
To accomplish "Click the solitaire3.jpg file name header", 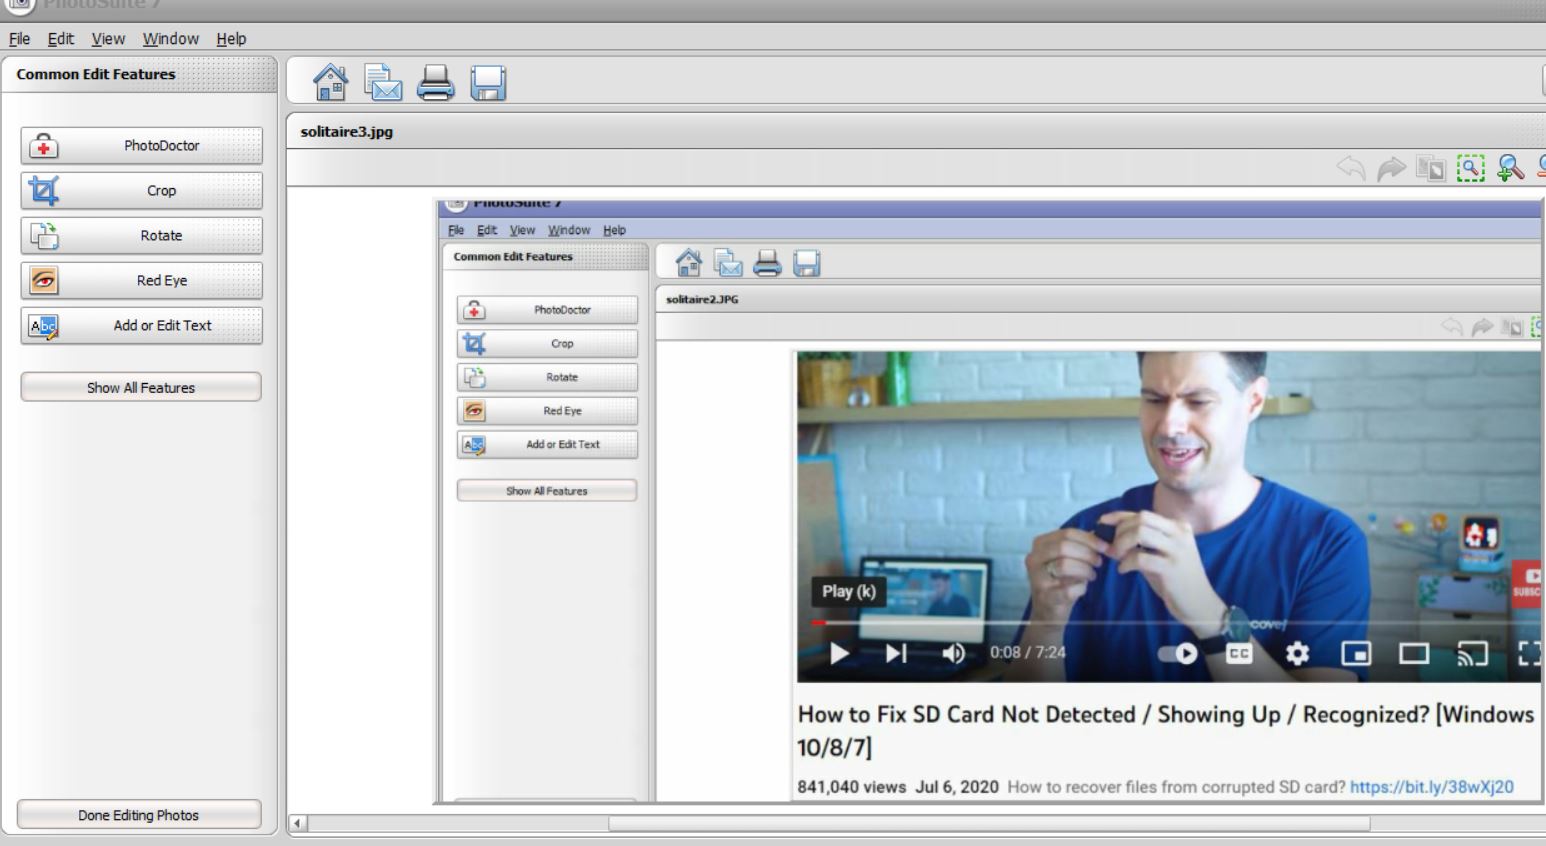I will click(x=347, y=132).
